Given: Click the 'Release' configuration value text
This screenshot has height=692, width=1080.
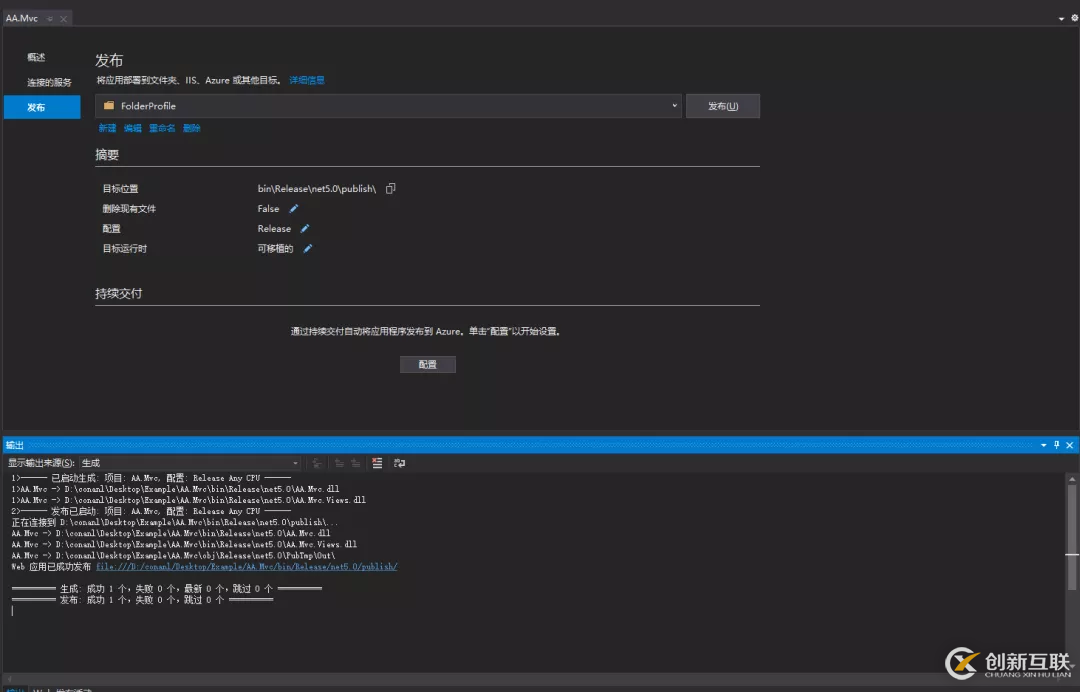Looking at the screenshot, I should 274,229.
